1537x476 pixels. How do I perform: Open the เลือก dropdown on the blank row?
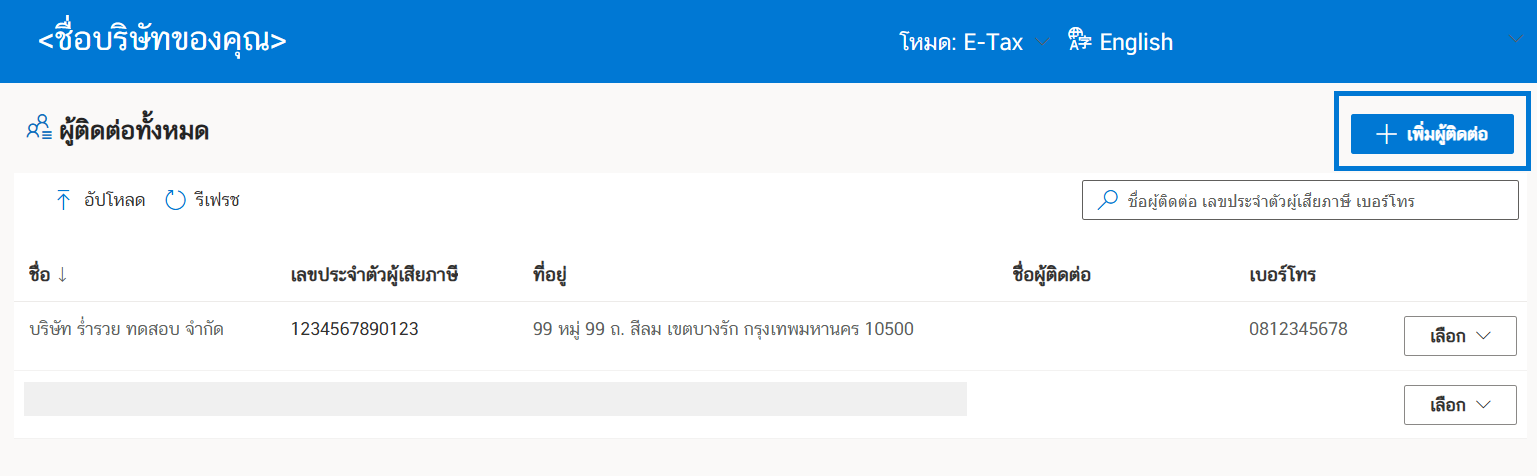pyautogui.click(x=1460, y=405)
